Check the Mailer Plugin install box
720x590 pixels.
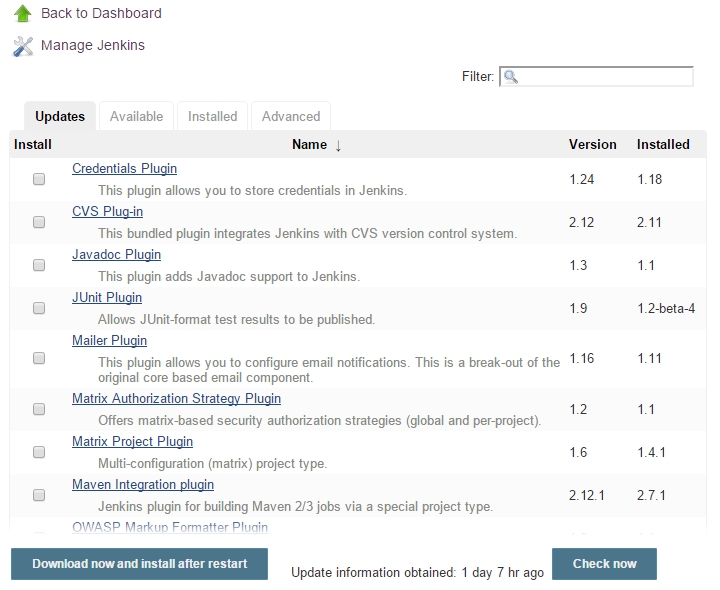pos(39,358)
